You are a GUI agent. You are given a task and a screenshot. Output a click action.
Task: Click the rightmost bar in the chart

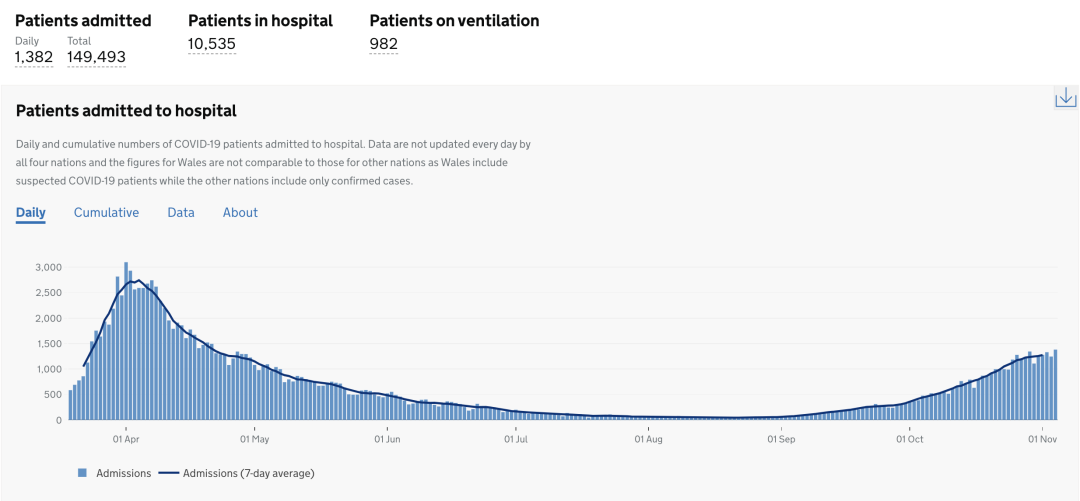(x=1055, y=385)
